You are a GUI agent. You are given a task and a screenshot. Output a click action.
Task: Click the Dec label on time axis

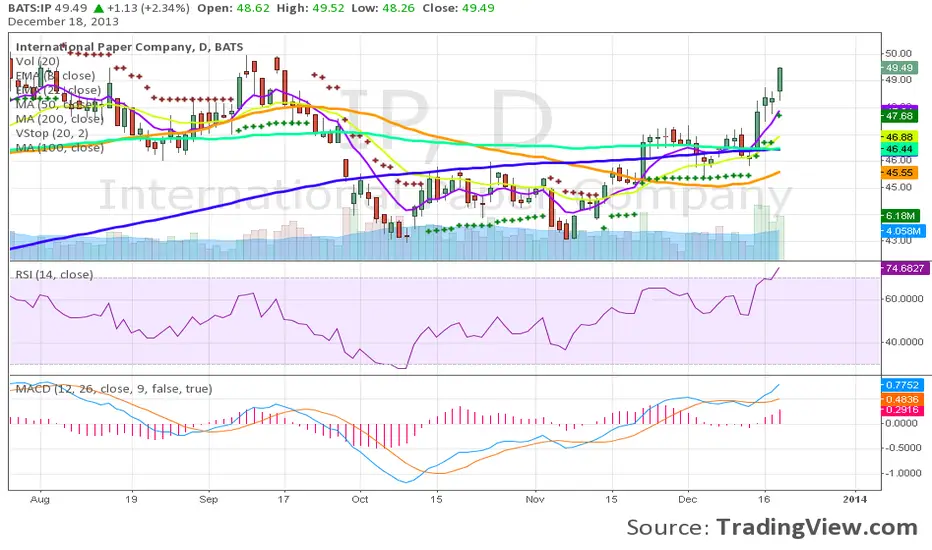tap(688, 499)
